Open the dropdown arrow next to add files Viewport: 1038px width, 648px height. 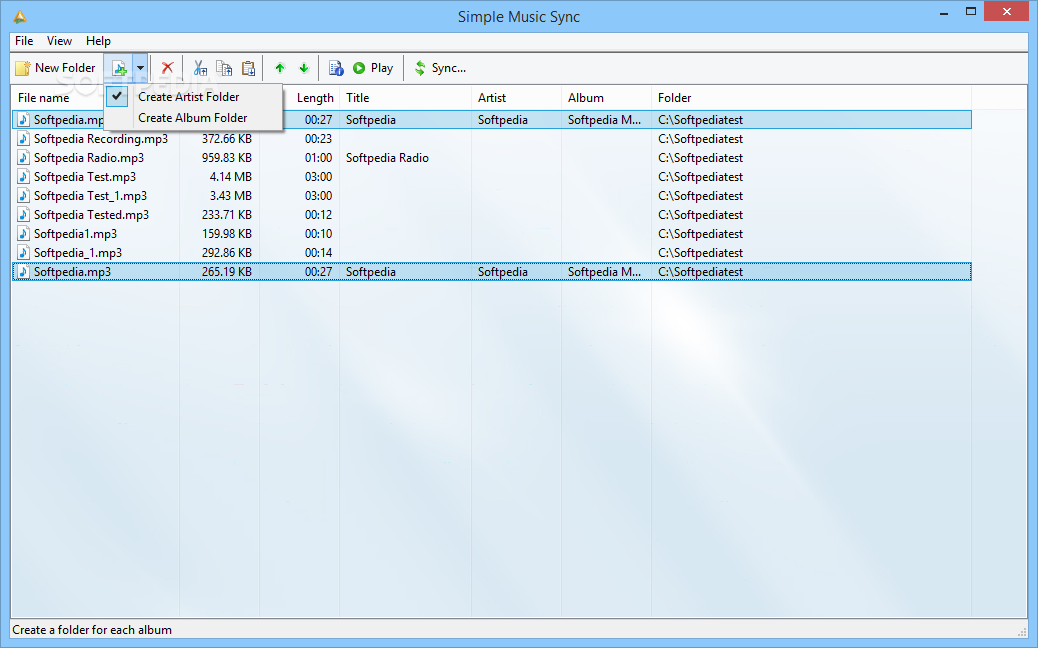pyautogui.click(x=140, y=68)
